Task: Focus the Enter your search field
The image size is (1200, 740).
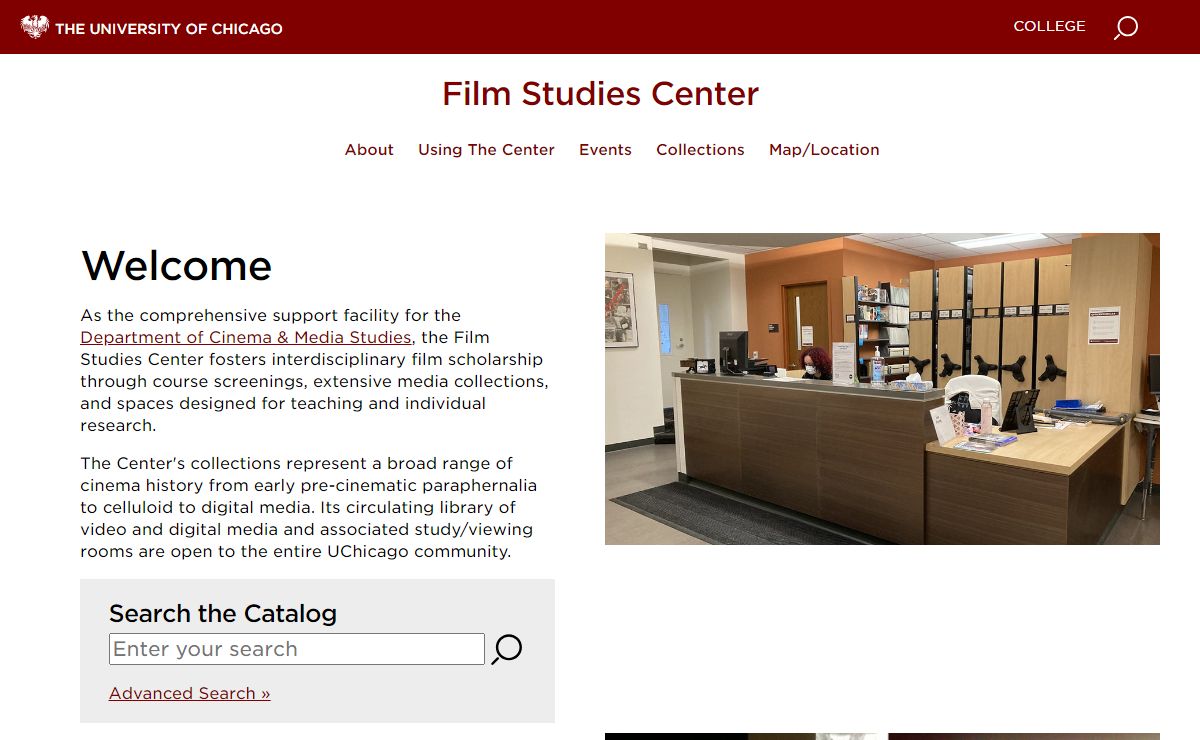Action: point(297,649)
